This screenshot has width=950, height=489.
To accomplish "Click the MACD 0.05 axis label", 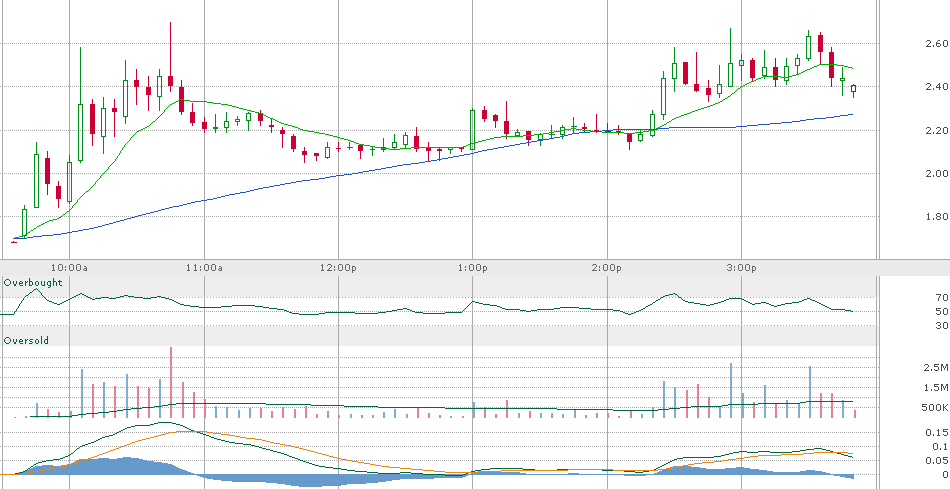I will click(x=937, y=461).
